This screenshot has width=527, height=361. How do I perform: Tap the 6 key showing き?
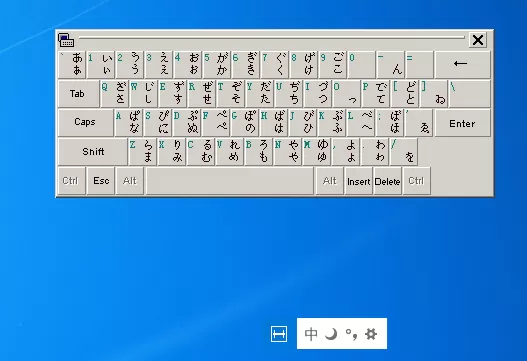[245, 65]
